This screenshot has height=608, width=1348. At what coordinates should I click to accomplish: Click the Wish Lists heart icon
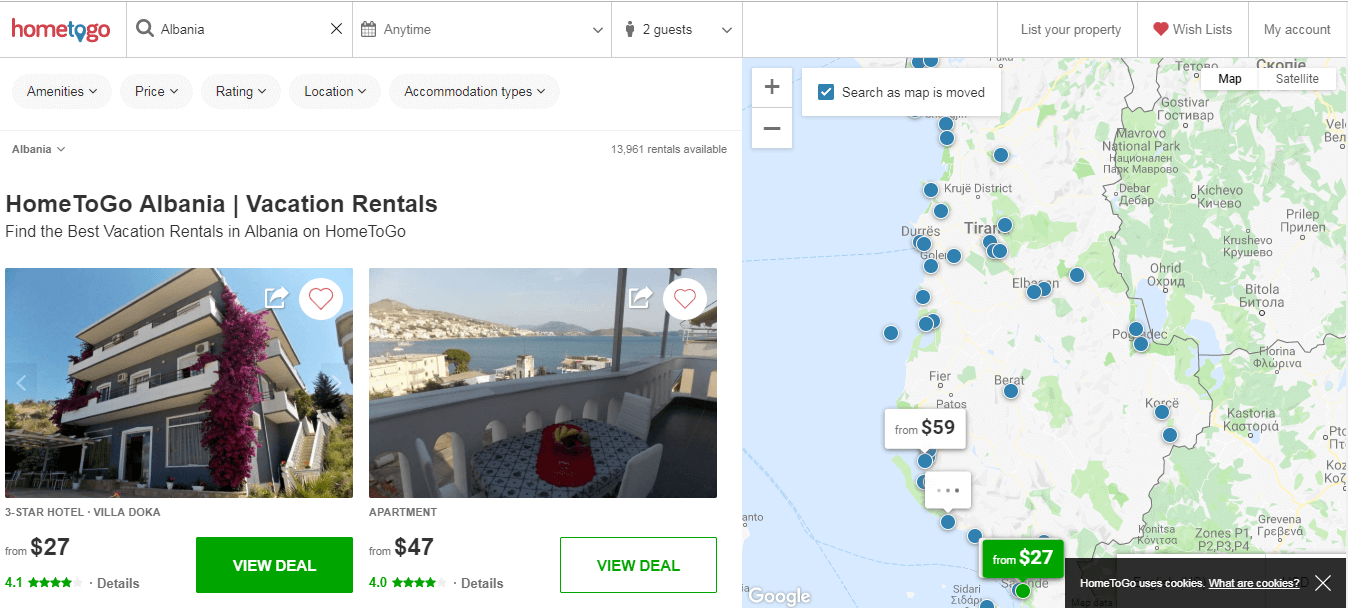tap(1160, 29)
